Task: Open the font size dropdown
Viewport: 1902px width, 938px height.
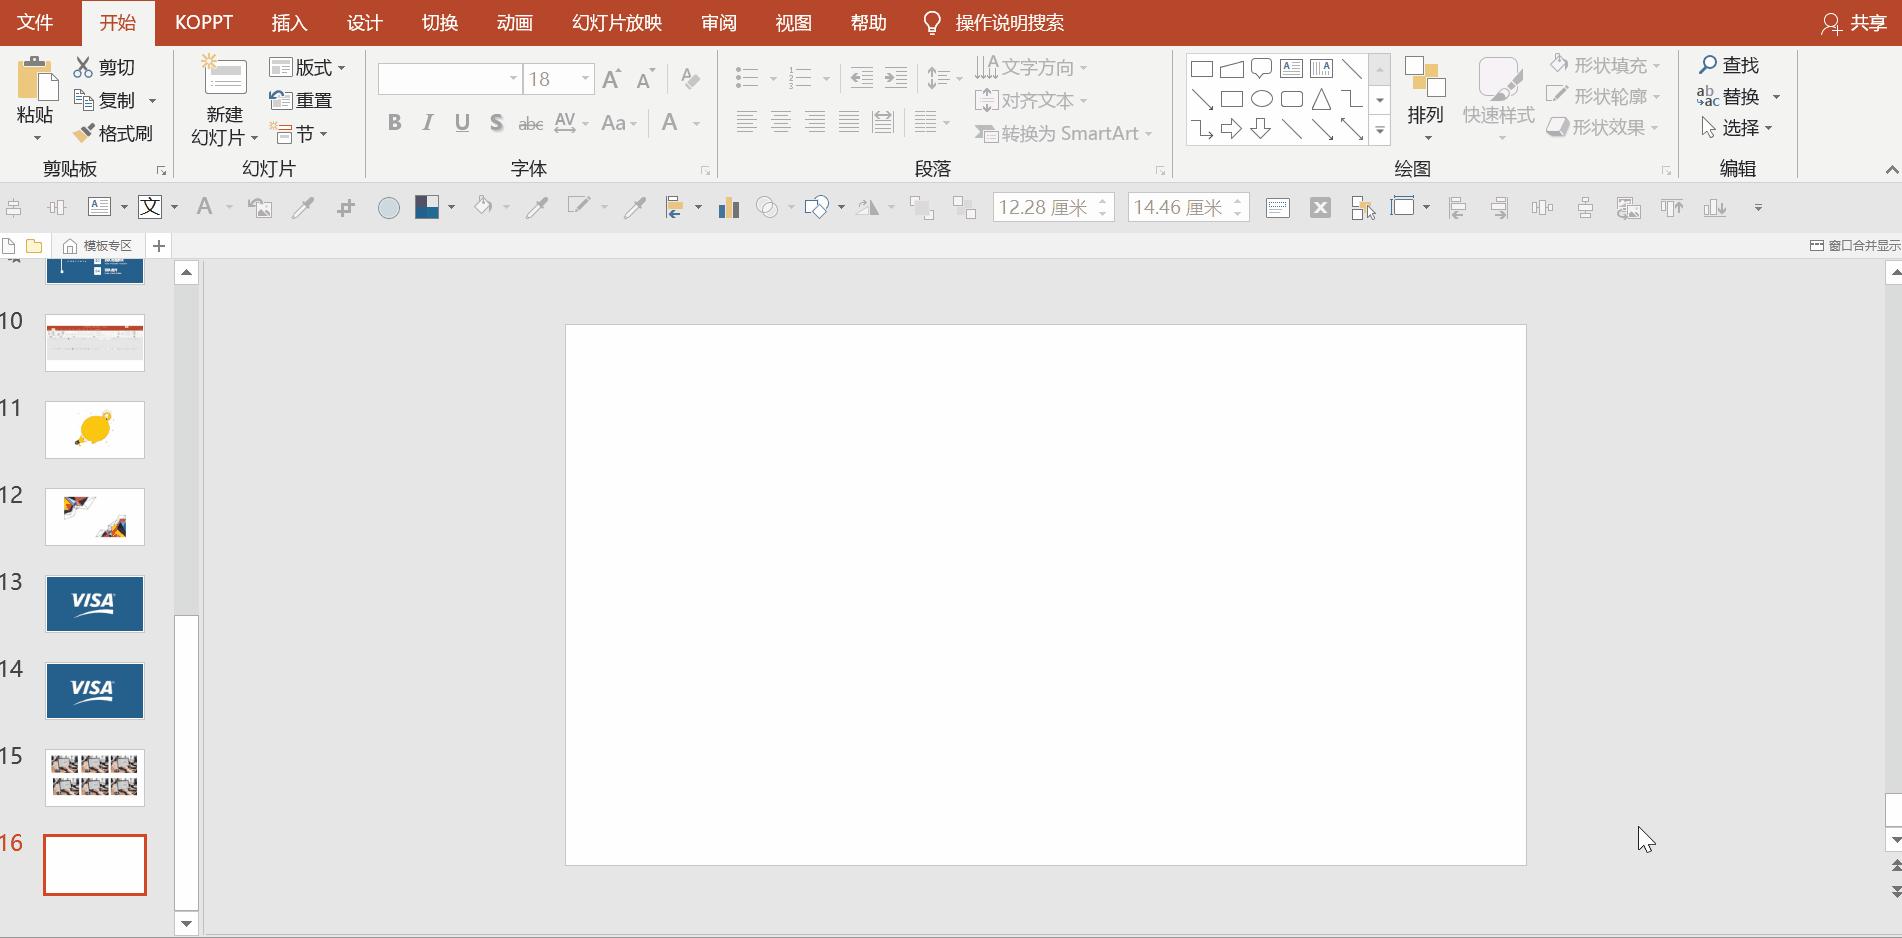Action: pyautogui.click(x=585, y=79)
